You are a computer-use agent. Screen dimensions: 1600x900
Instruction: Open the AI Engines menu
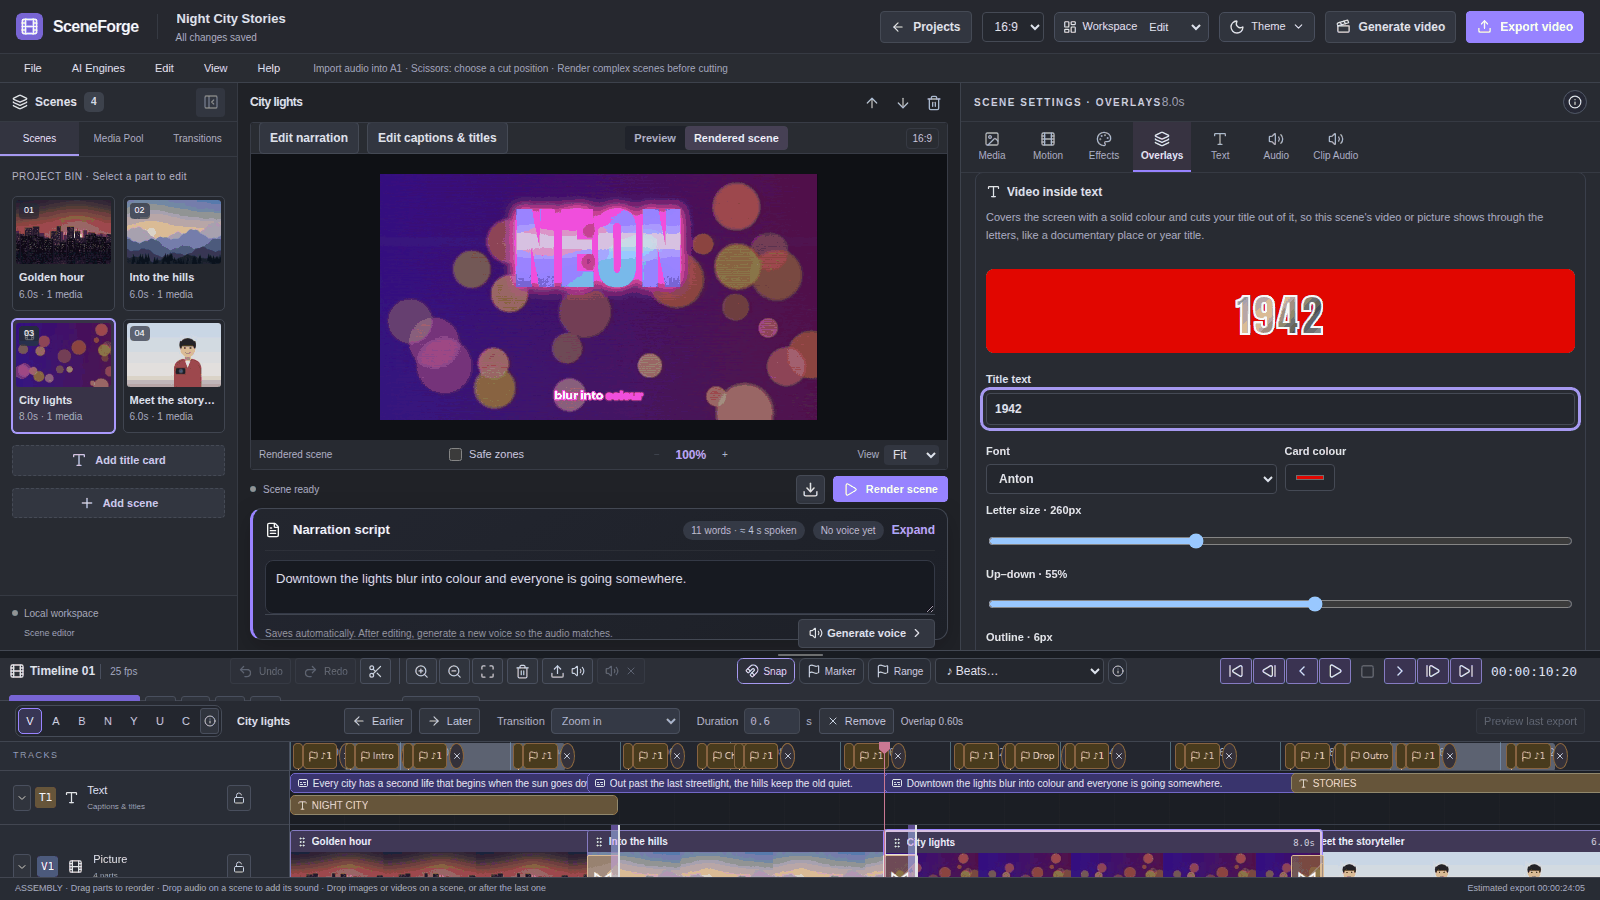pos(98,68)
